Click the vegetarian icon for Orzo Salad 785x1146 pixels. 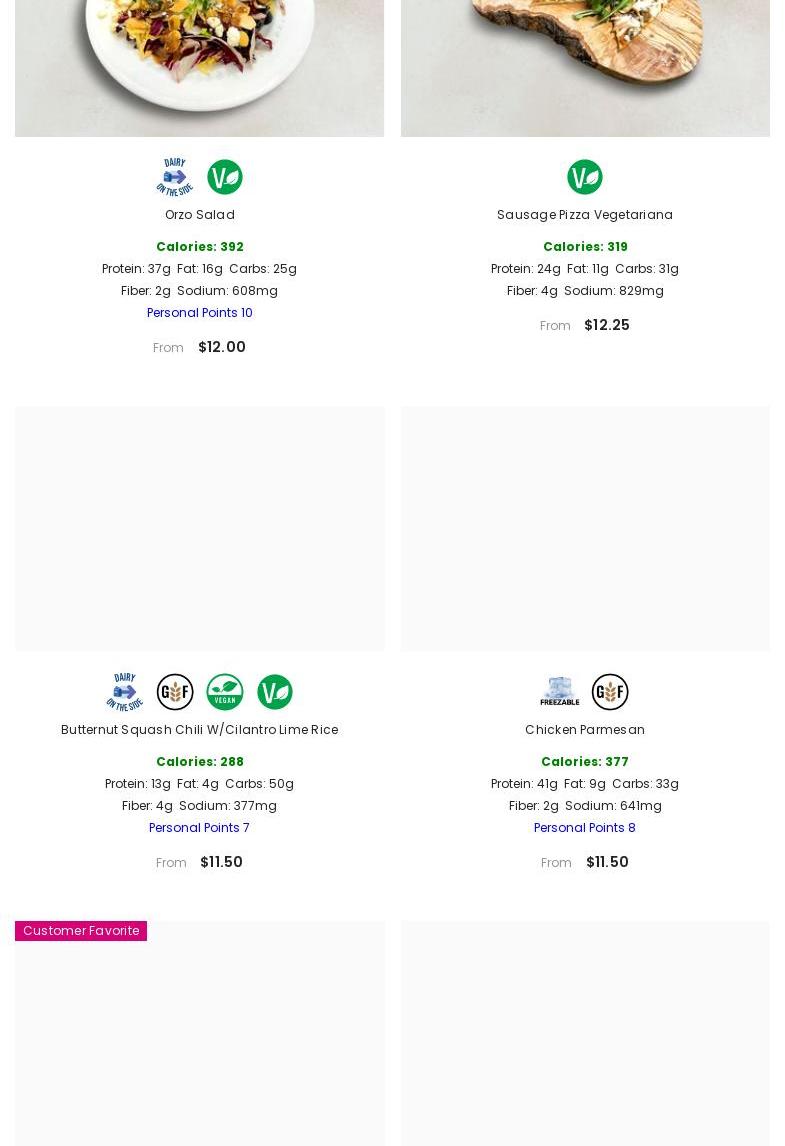pyautogui.click(x=225, y=177)
